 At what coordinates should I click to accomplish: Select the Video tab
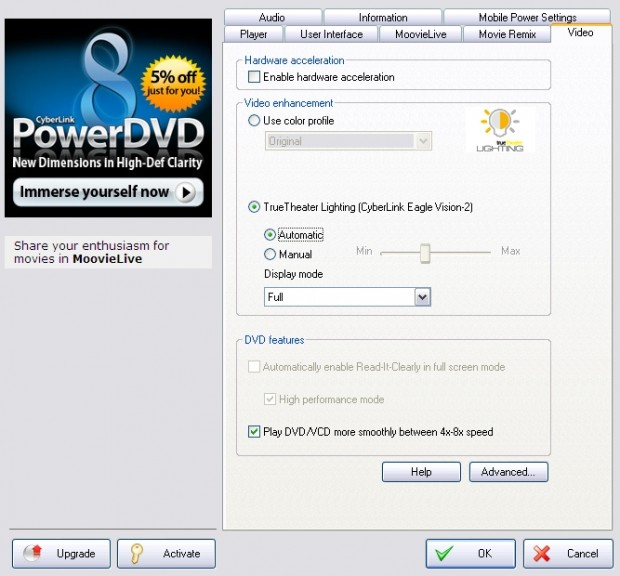click(x=580, y=33)
